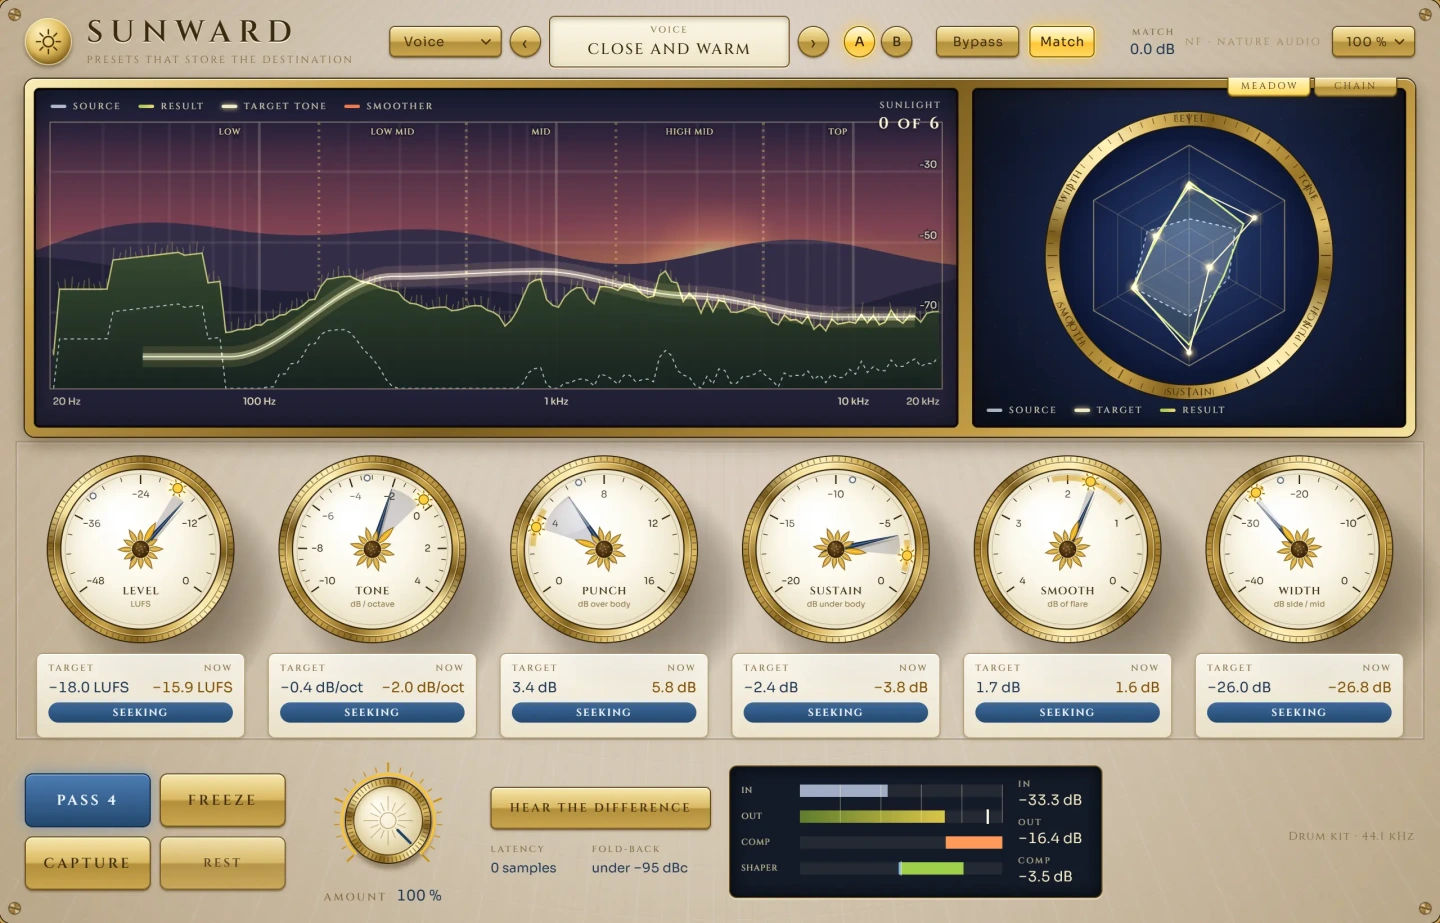1440x923 pixels.
Task: Click the Tone dial needle
Action: point(383,520)
